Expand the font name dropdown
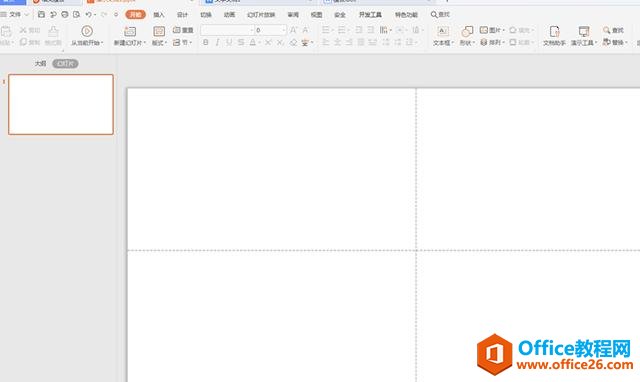 (x=252, y=30)
